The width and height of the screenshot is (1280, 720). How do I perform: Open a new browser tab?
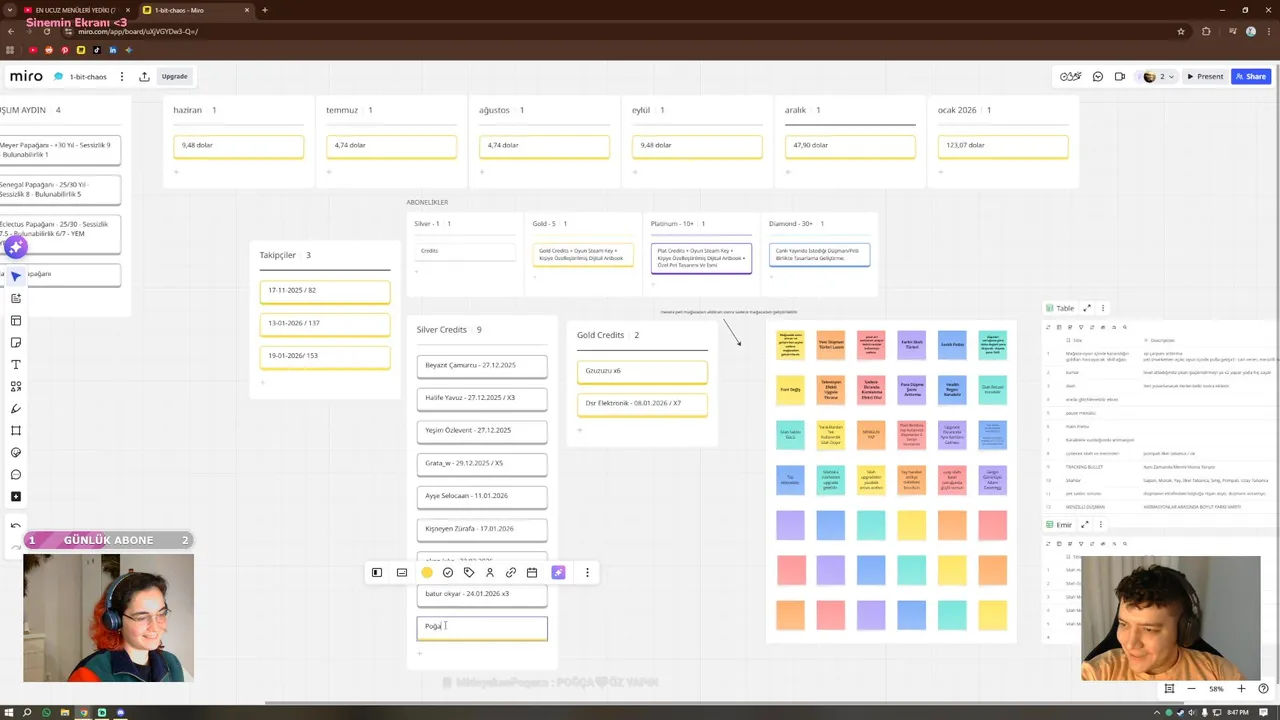265,10
